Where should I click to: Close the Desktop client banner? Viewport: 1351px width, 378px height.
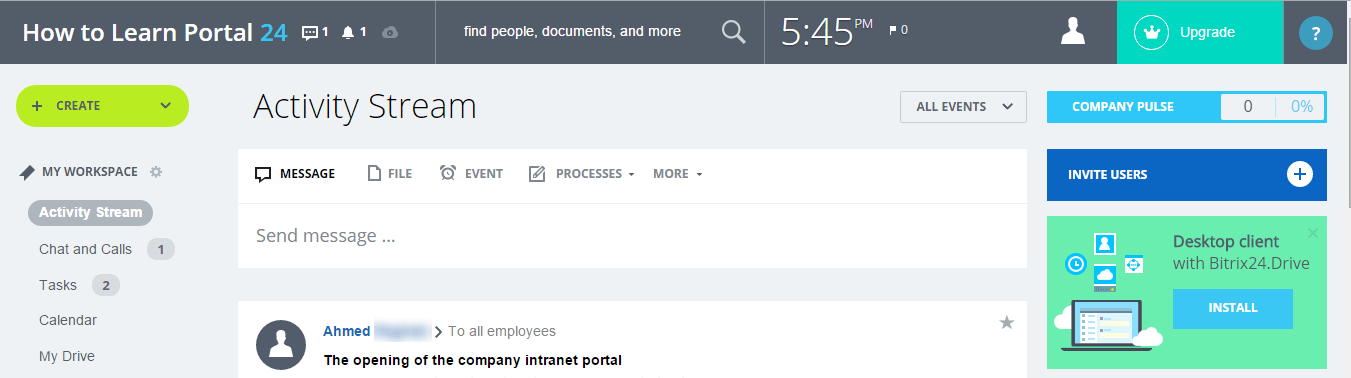[1313, 233]
